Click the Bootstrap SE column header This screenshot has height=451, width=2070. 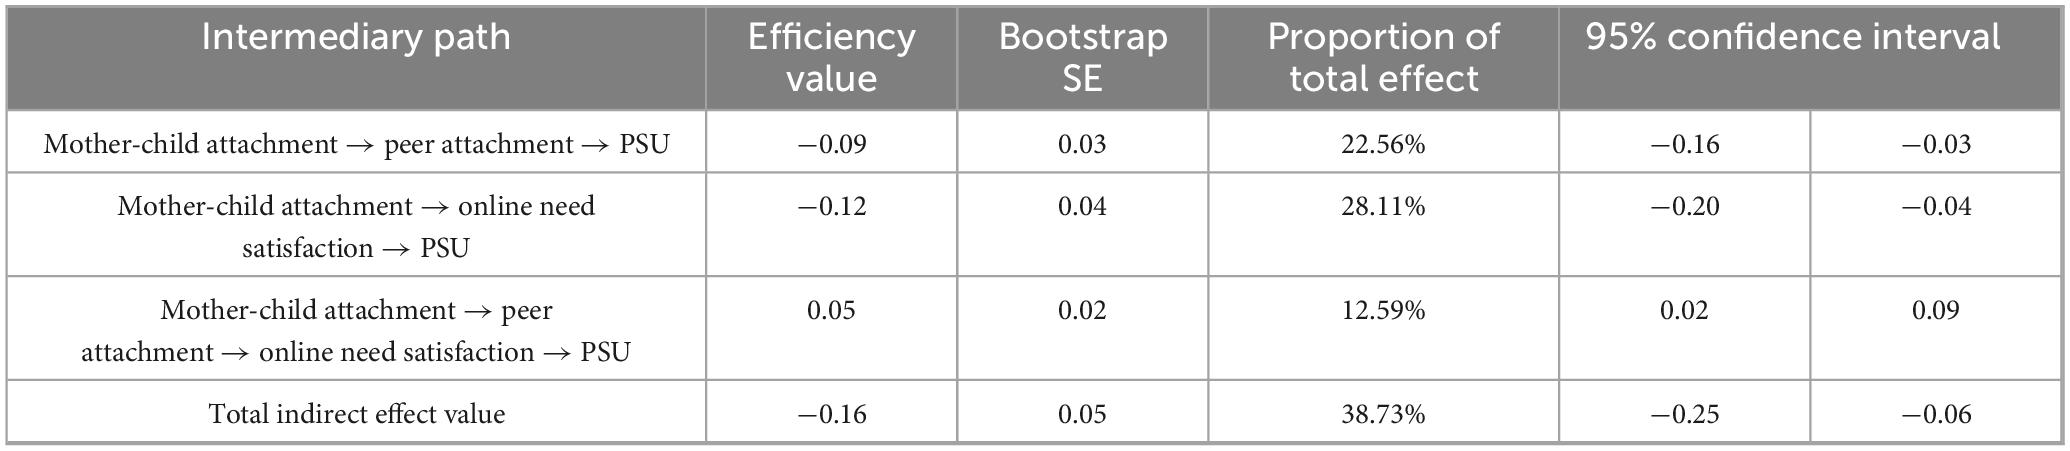(x=1082, y=57)
